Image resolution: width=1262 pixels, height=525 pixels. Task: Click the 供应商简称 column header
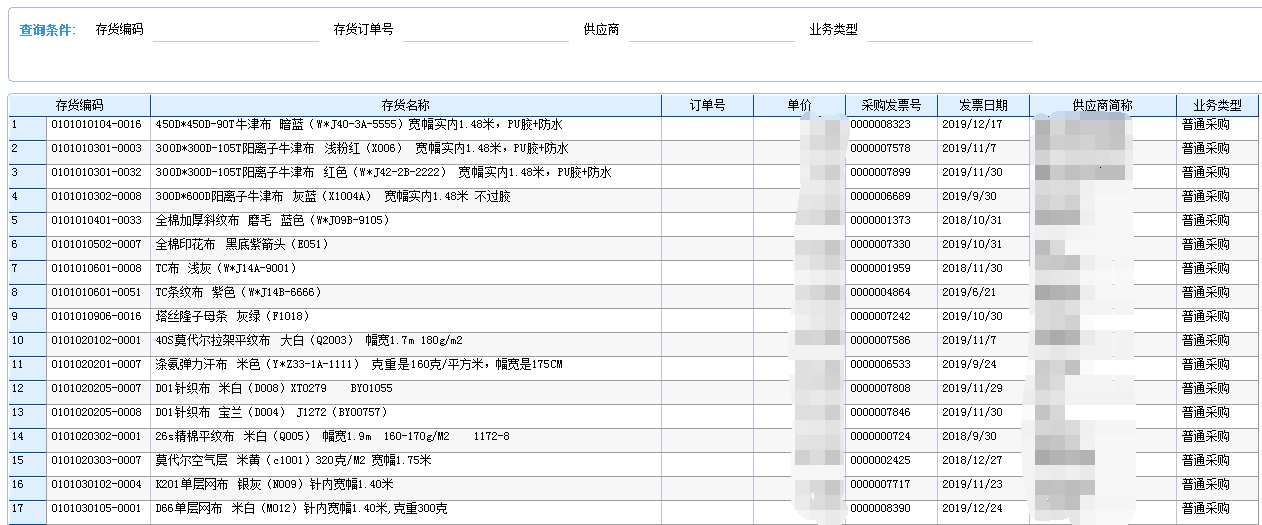pos(1103,105)
